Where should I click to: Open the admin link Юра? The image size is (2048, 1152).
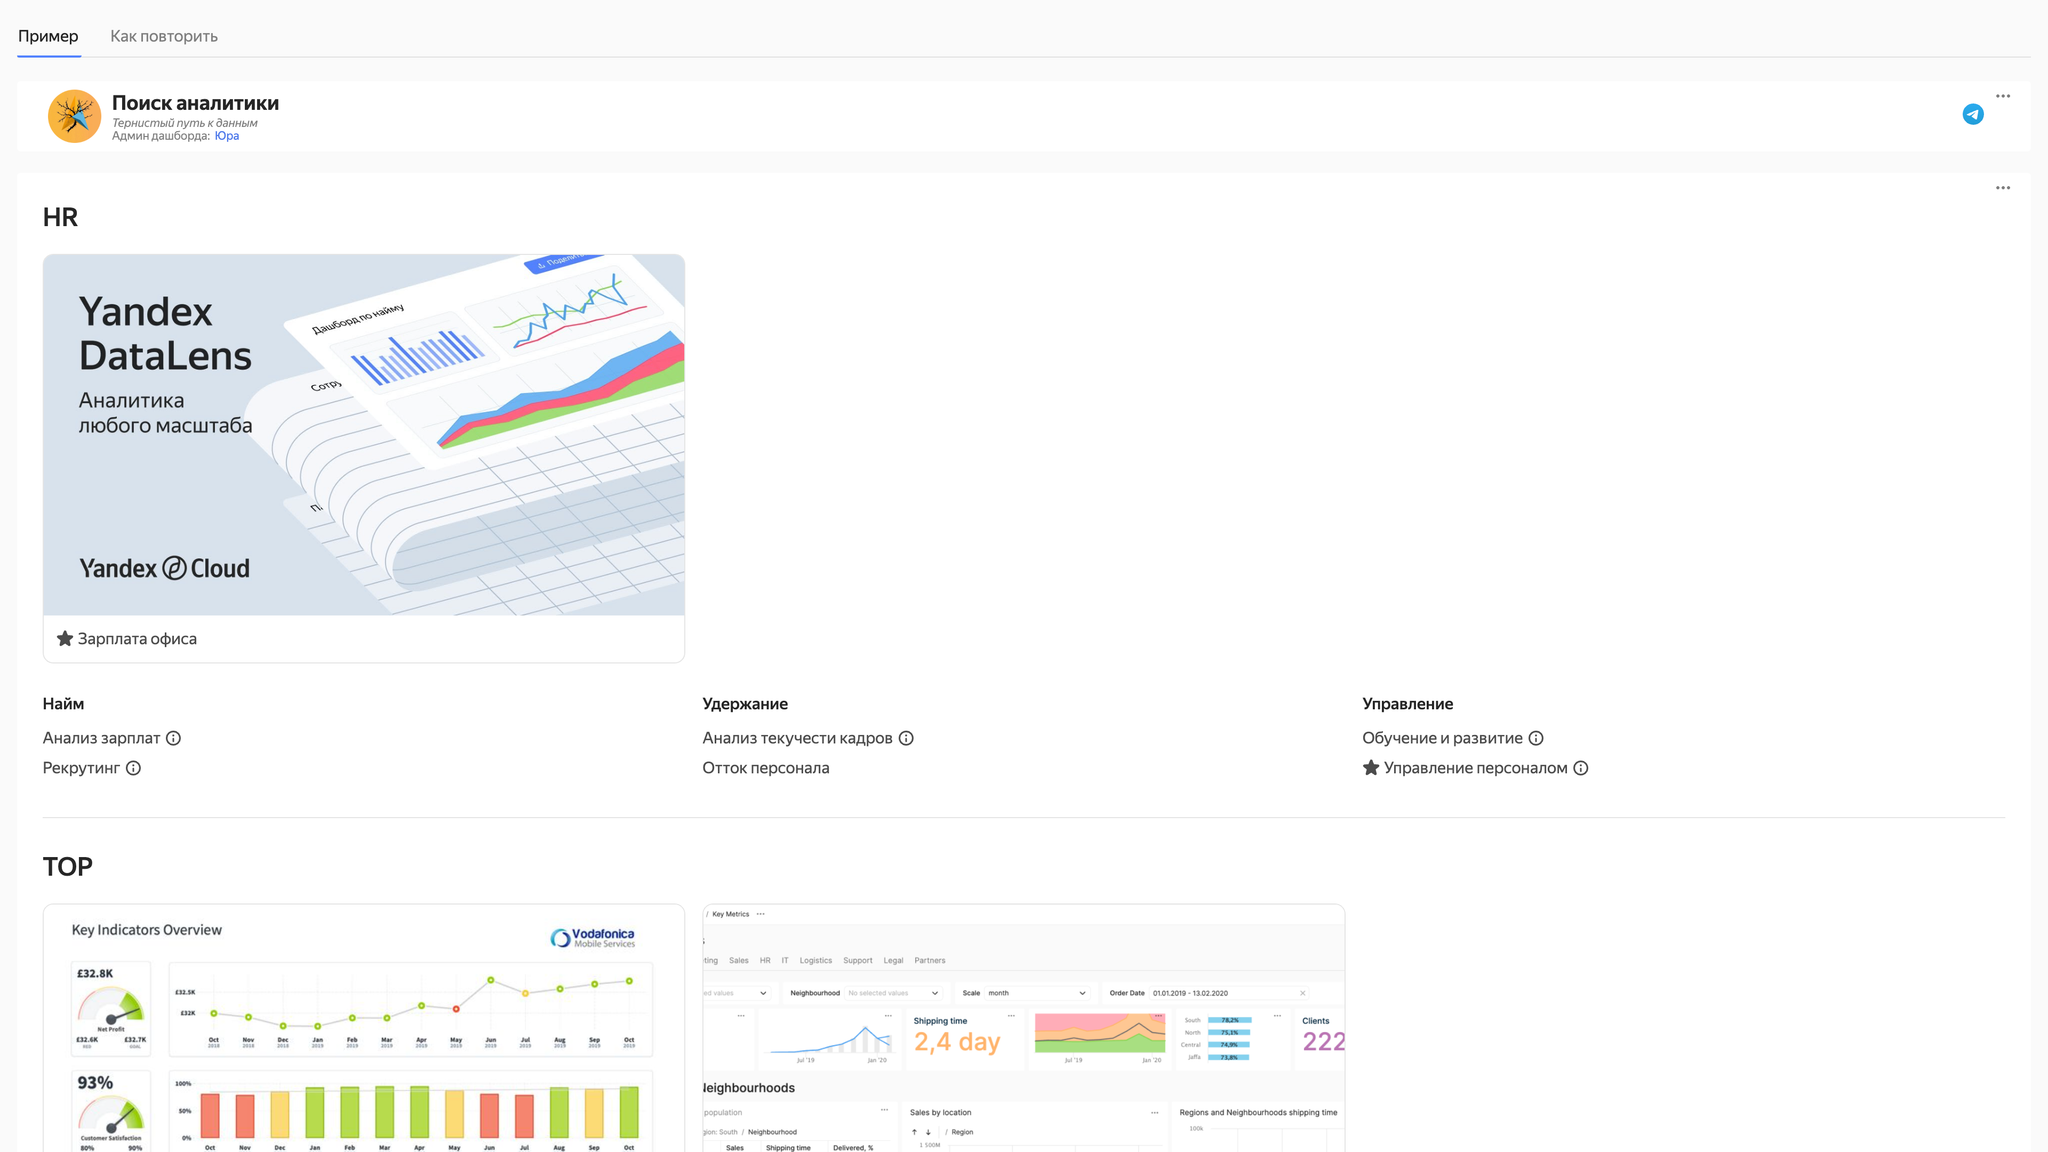[227, 136]
